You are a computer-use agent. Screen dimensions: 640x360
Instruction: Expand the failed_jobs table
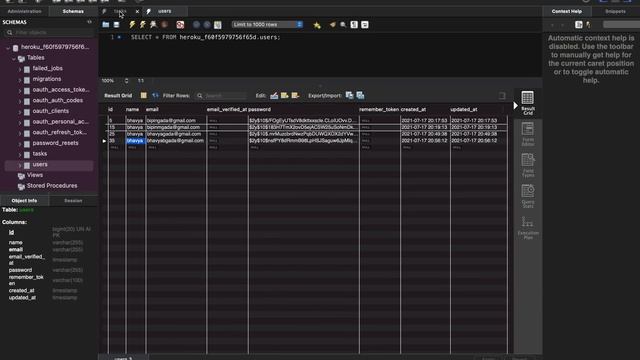pyautogui.click(x=20, y=69)
